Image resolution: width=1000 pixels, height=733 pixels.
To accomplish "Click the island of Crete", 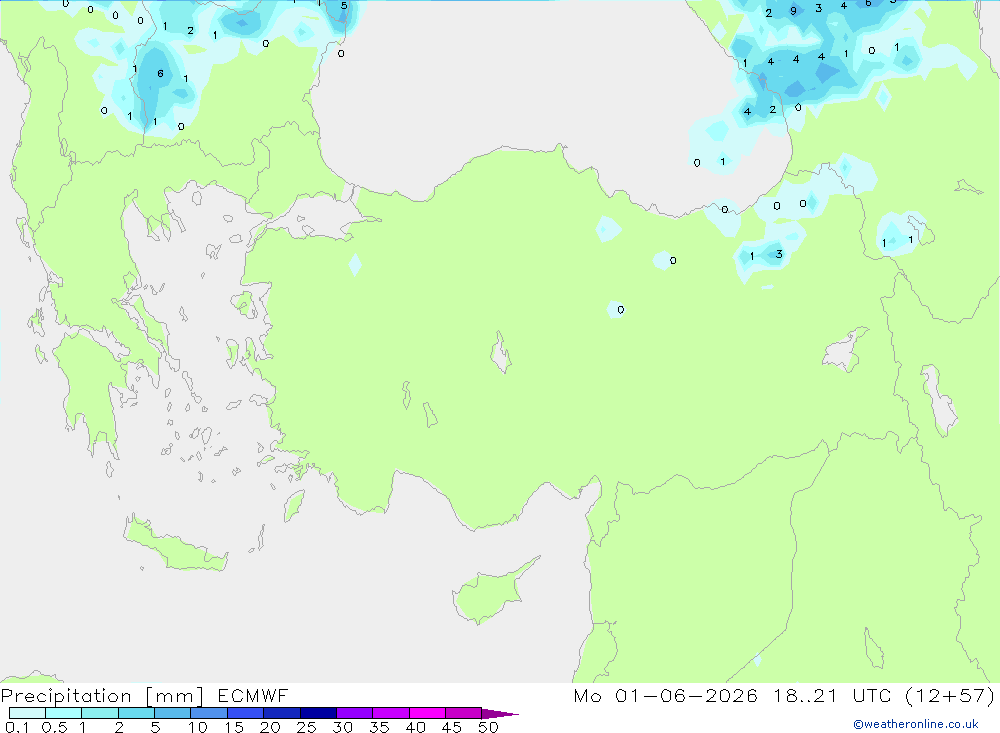I will coord(175,545).
